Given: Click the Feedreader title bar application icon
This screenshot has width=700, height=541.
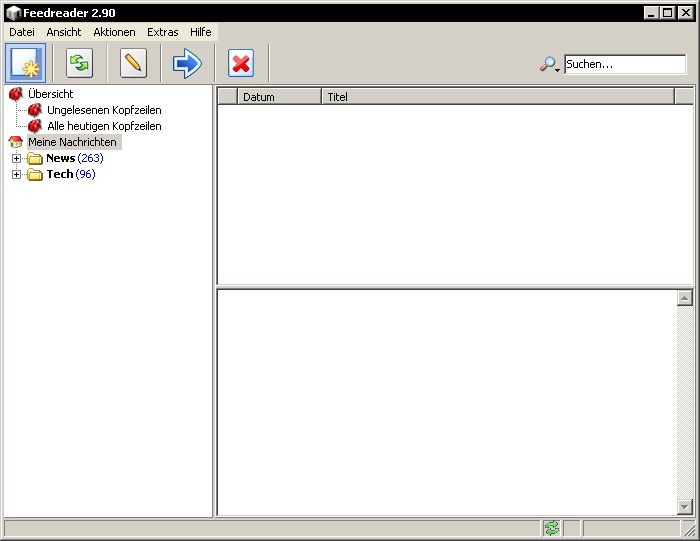Looking at the screenshot, I should pos(13,13).
